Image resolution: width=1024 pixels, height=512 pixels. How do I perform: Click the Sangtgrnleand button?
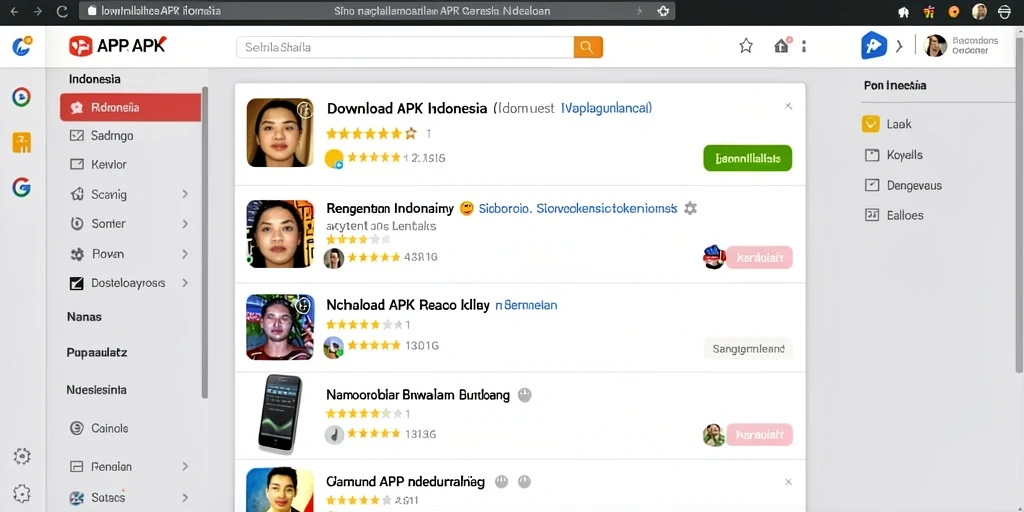tap(748, 349)
